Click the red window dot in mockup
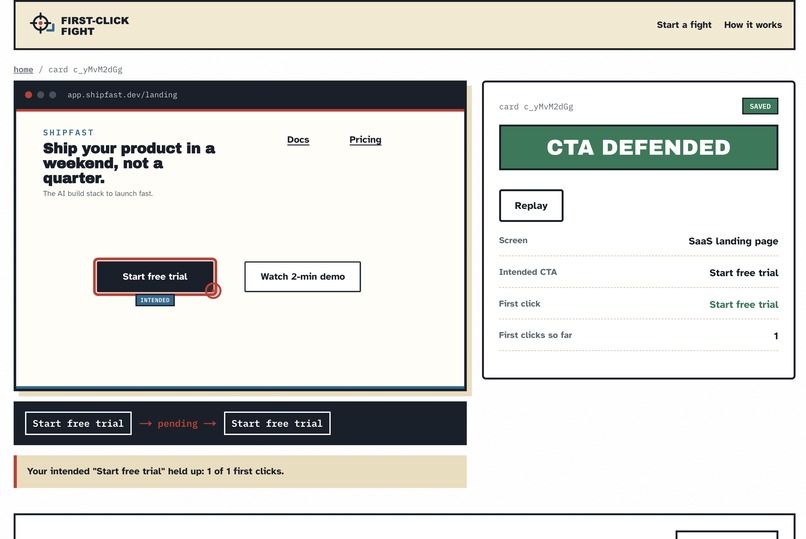The height and width of the screenshot is (539, 806). tap(29, 95)
